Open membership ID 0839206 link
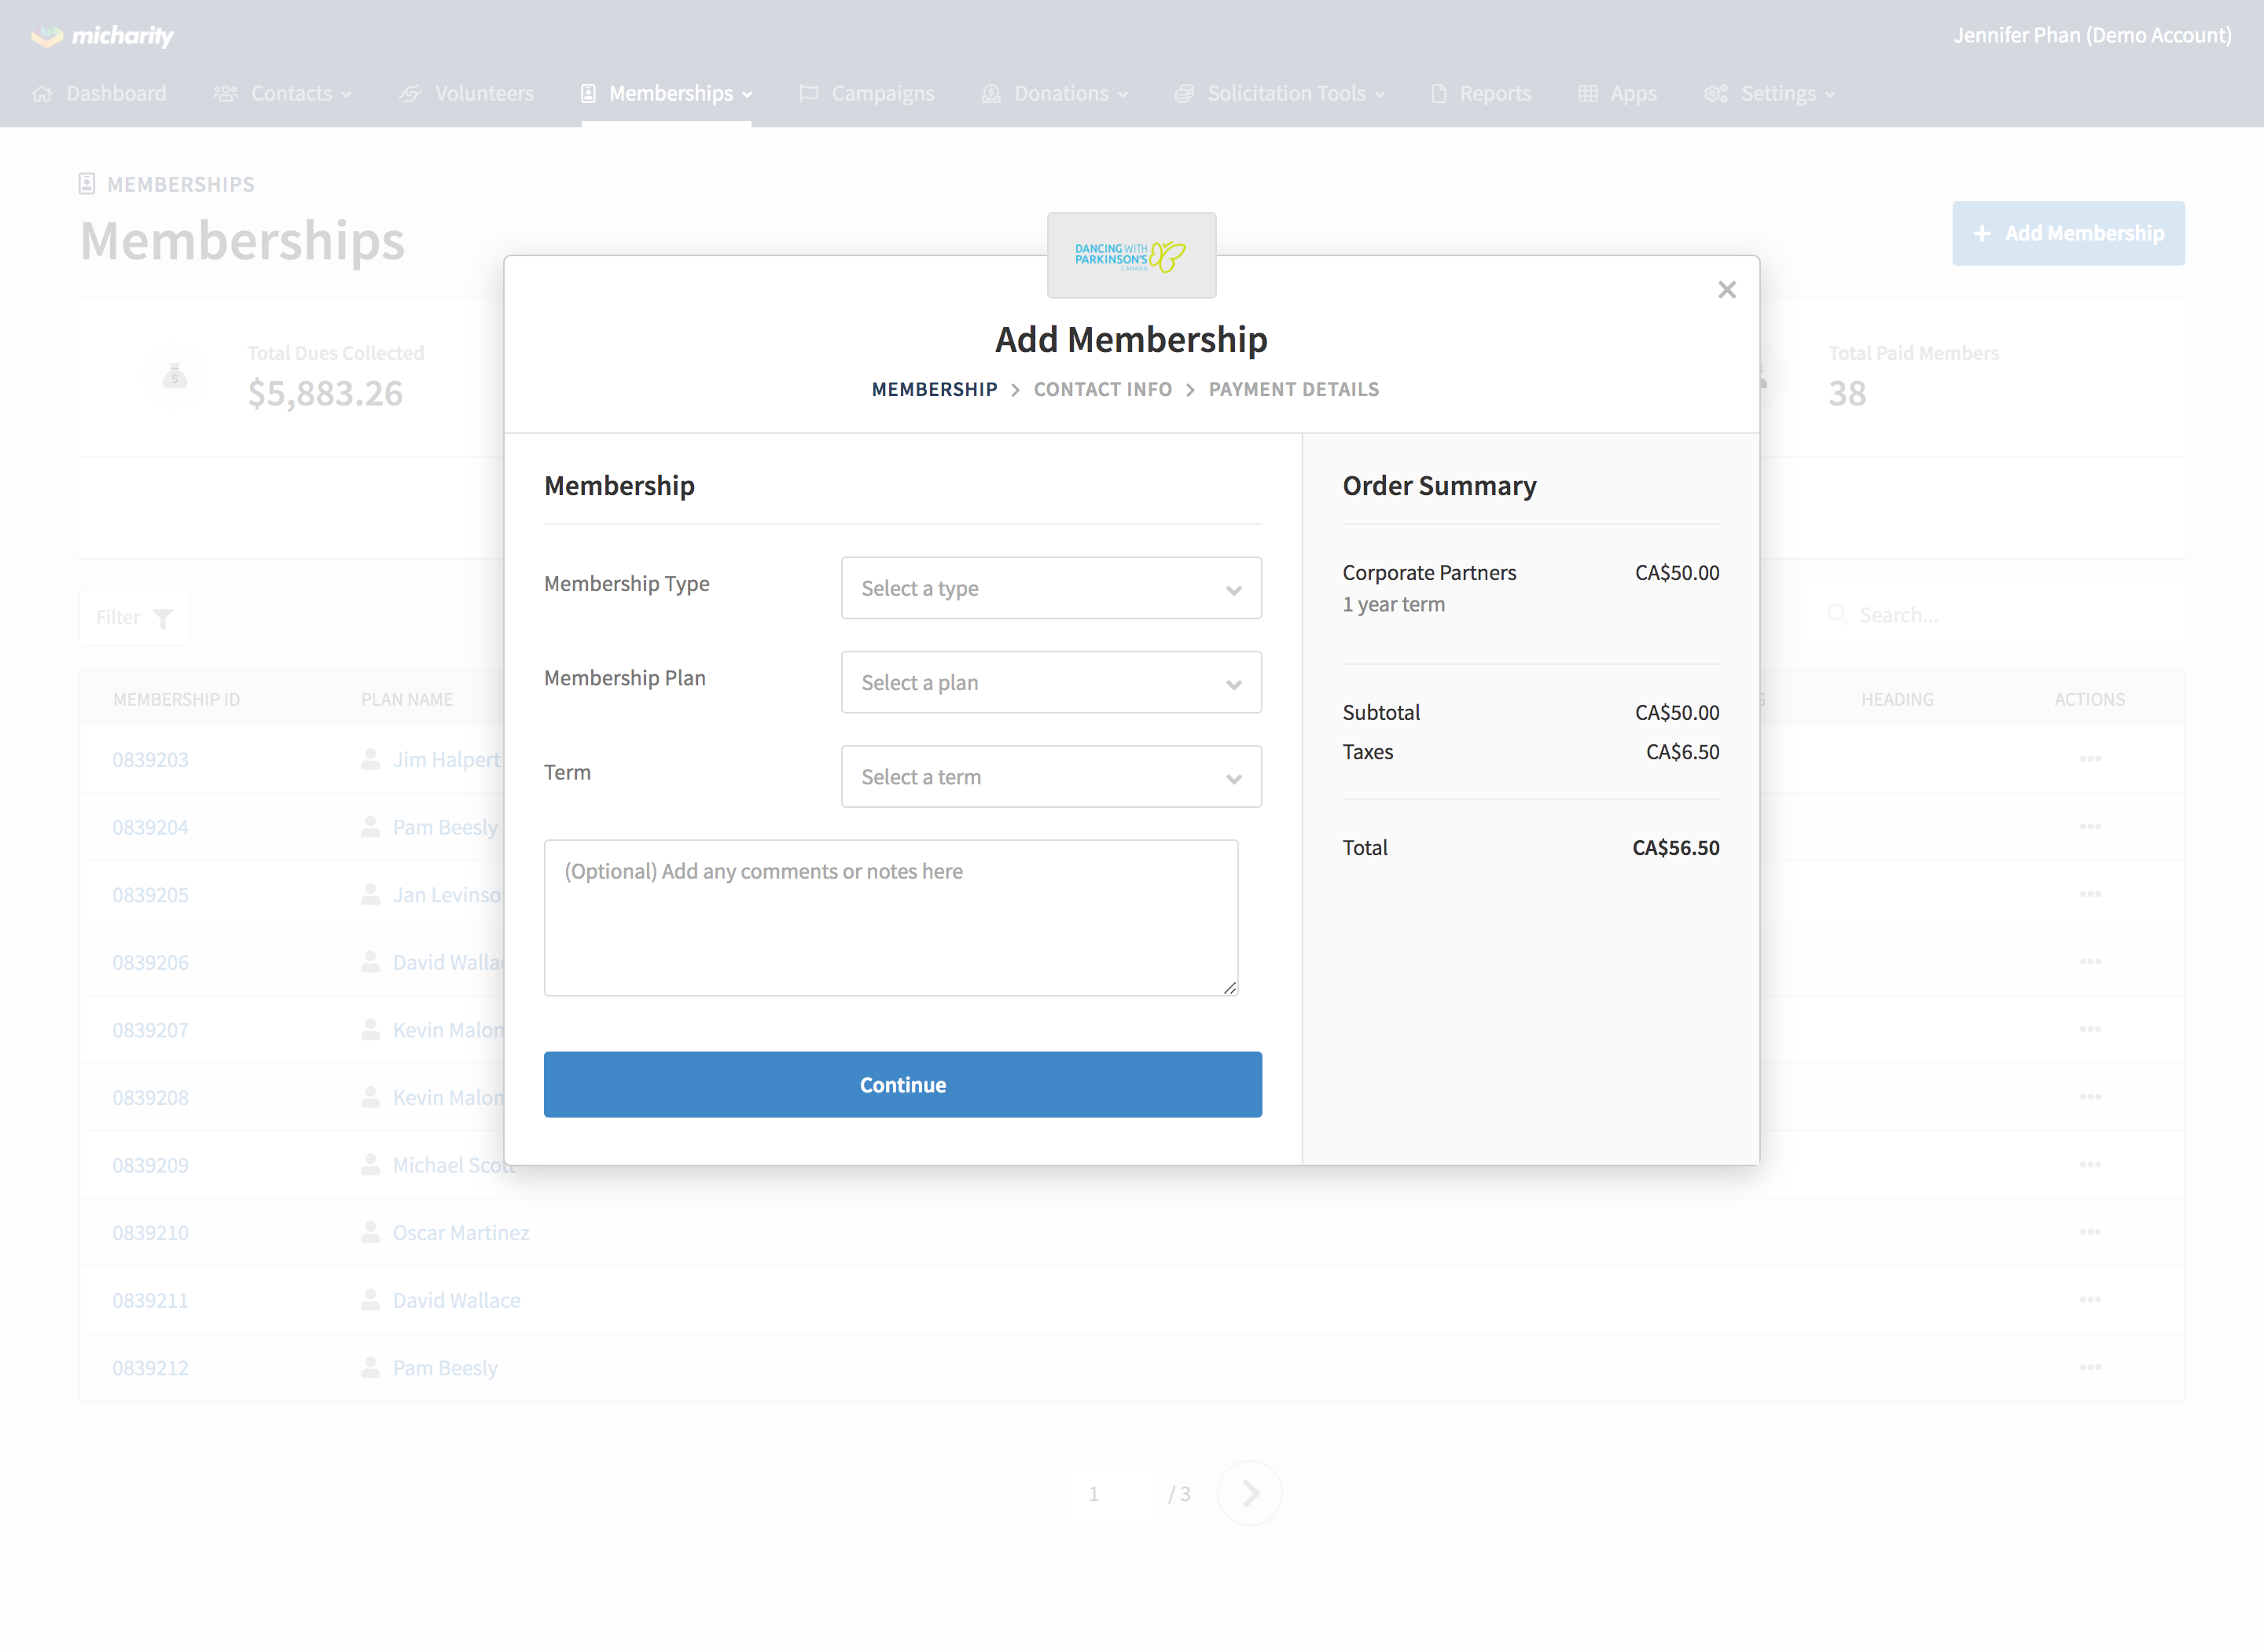2264x1652 pixels. [x=150, y=962]
